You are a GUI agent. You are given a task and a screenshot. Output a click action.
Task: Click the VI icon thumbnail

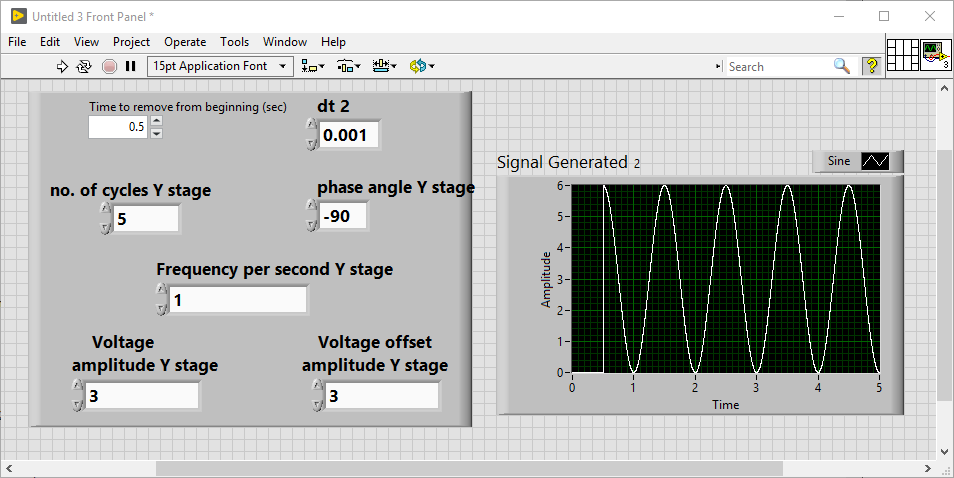936,55
